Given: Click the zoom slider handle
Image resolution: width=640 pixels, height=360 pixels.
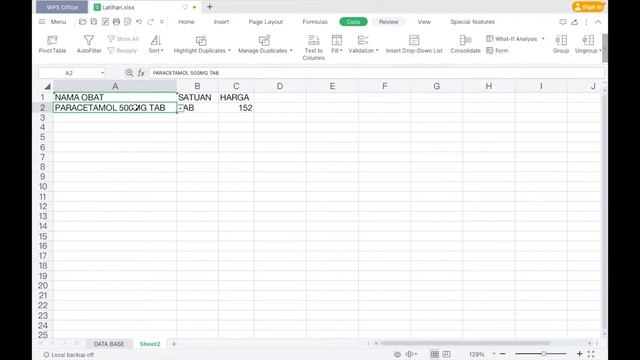Looking at the screenshot, I should point(544,354).
